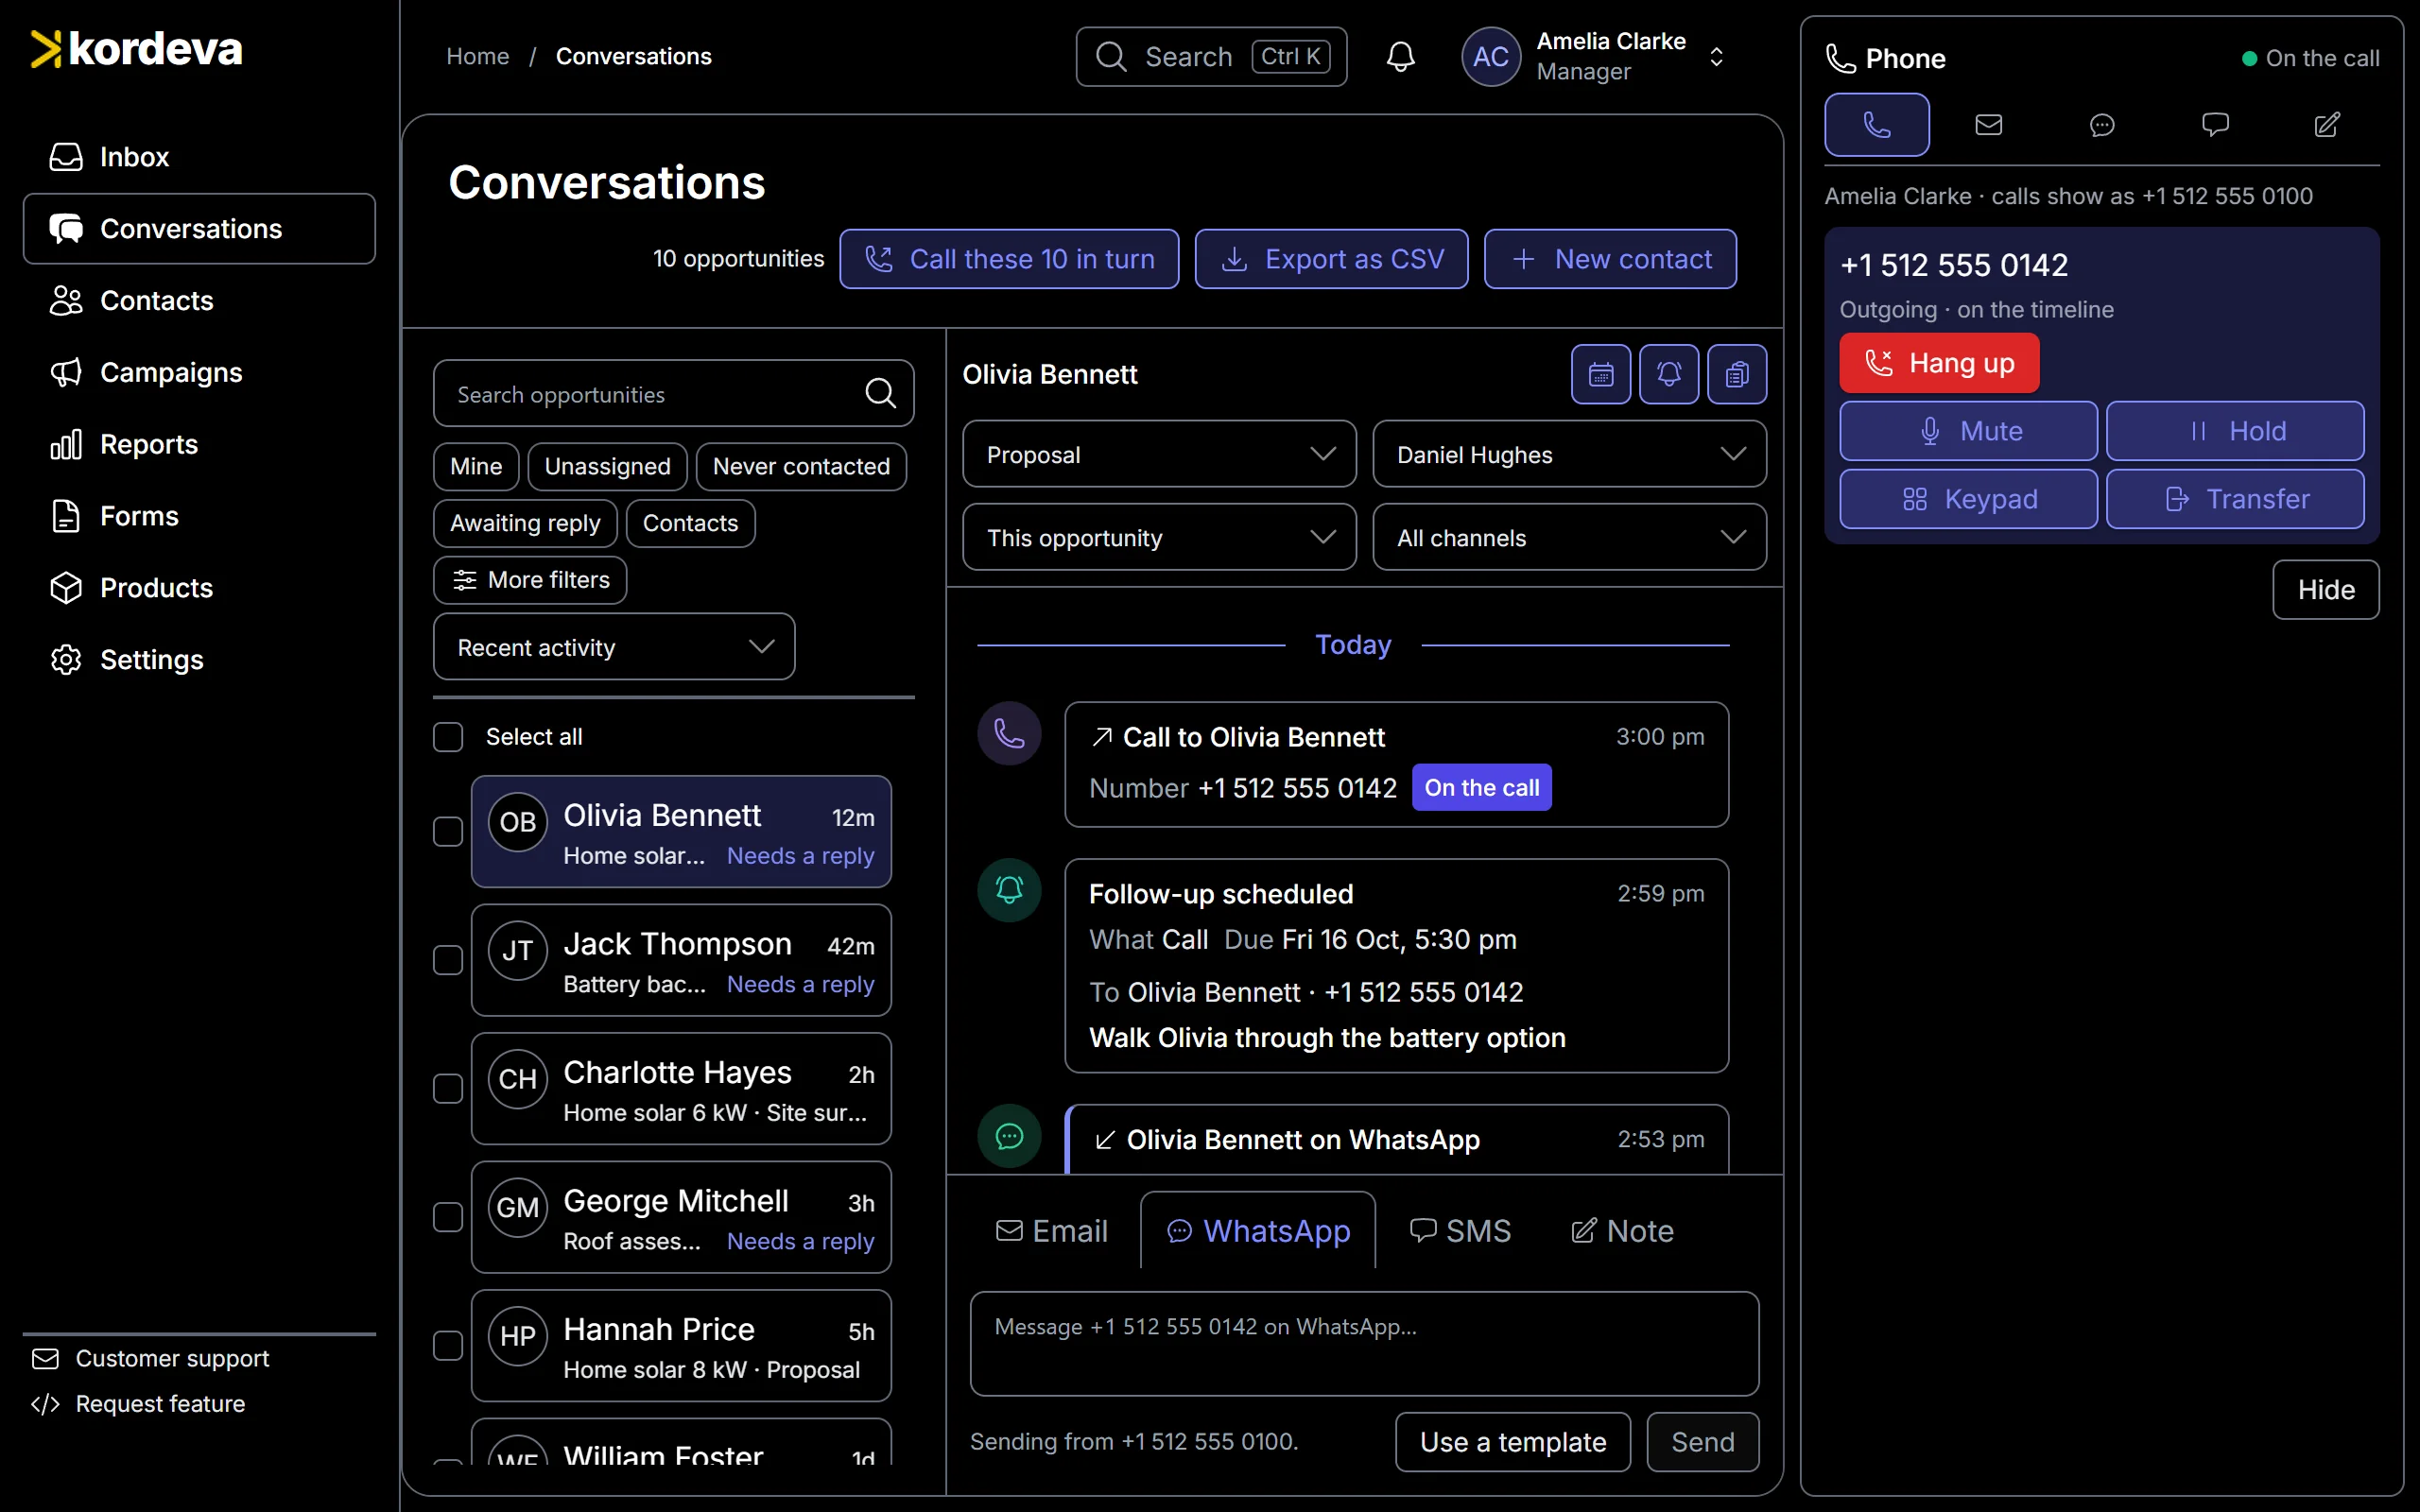
Task: Open AC avatar for Amelia Clarke
Action: 1490,57
